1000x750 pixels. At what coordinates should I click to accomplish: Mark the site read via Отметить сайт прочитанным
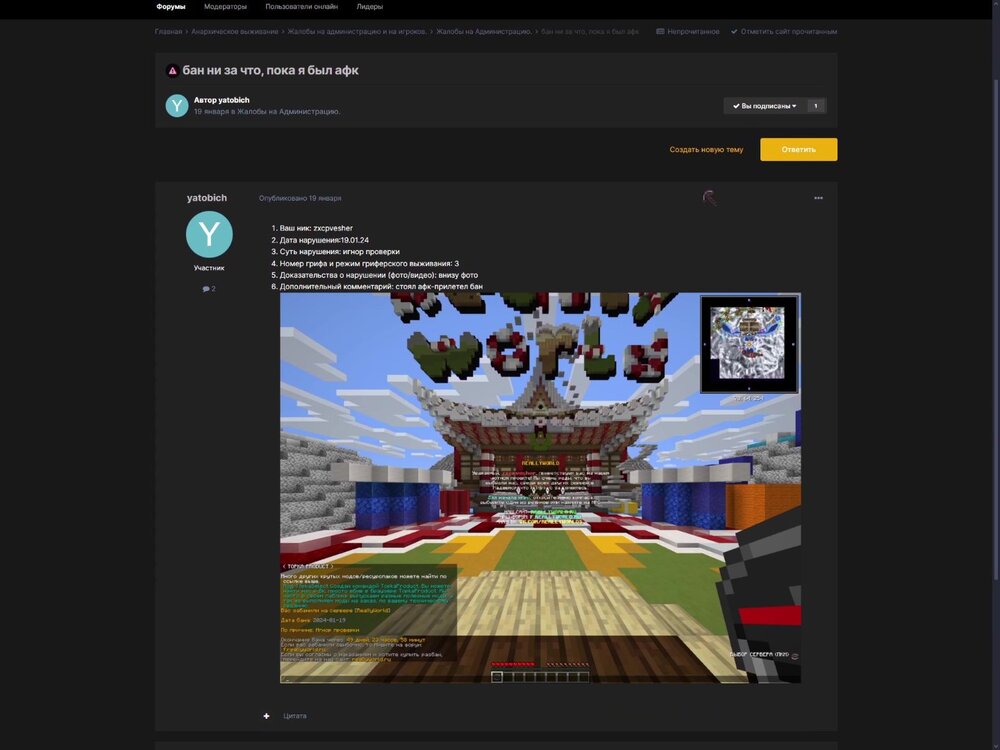(x=784, y=31)
